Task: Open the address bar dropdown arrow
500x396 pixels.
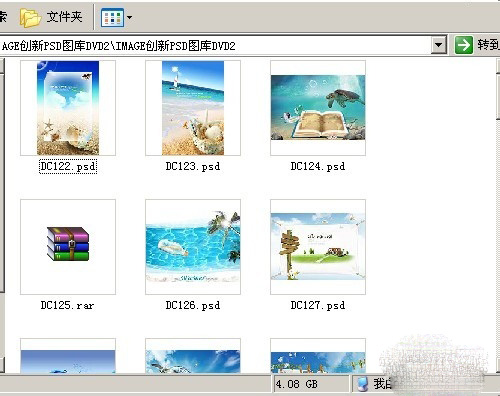Action: pos(439,45)
